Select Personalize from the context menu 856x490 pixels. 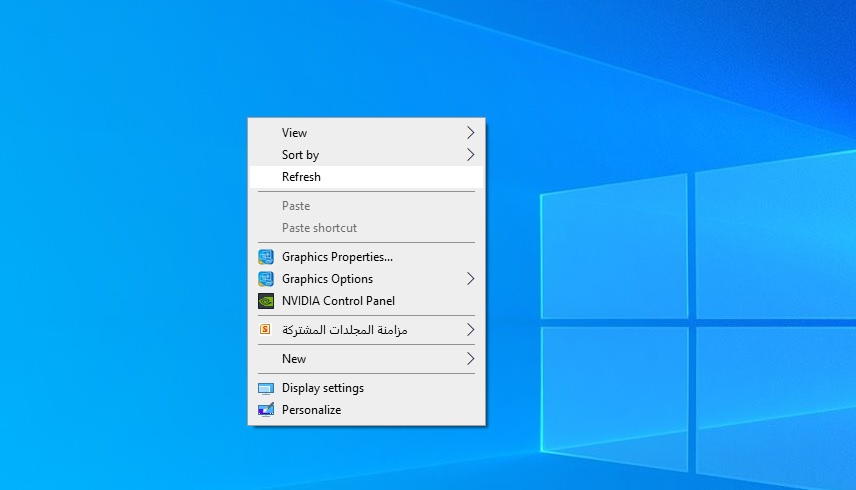366,410
